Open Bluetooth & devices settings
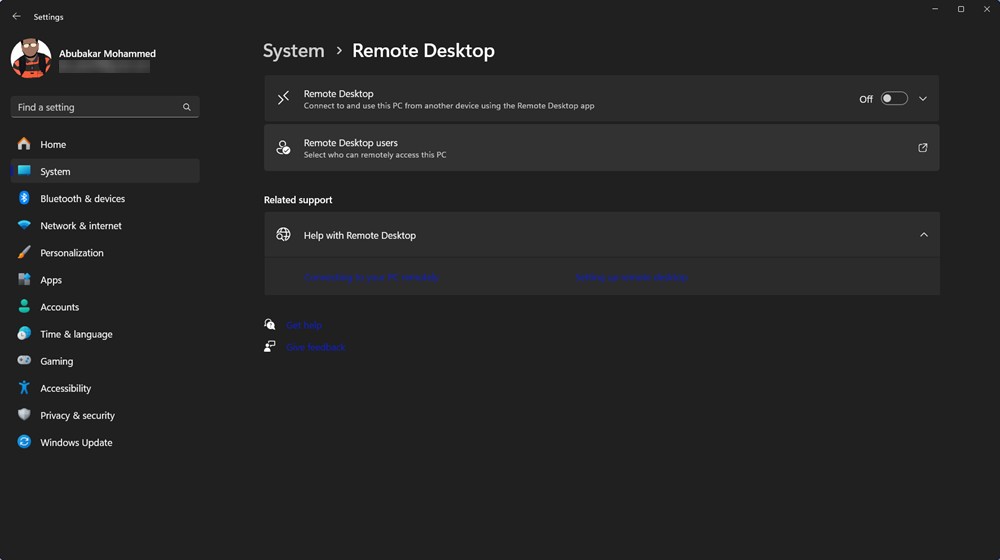 coord(105,198)
